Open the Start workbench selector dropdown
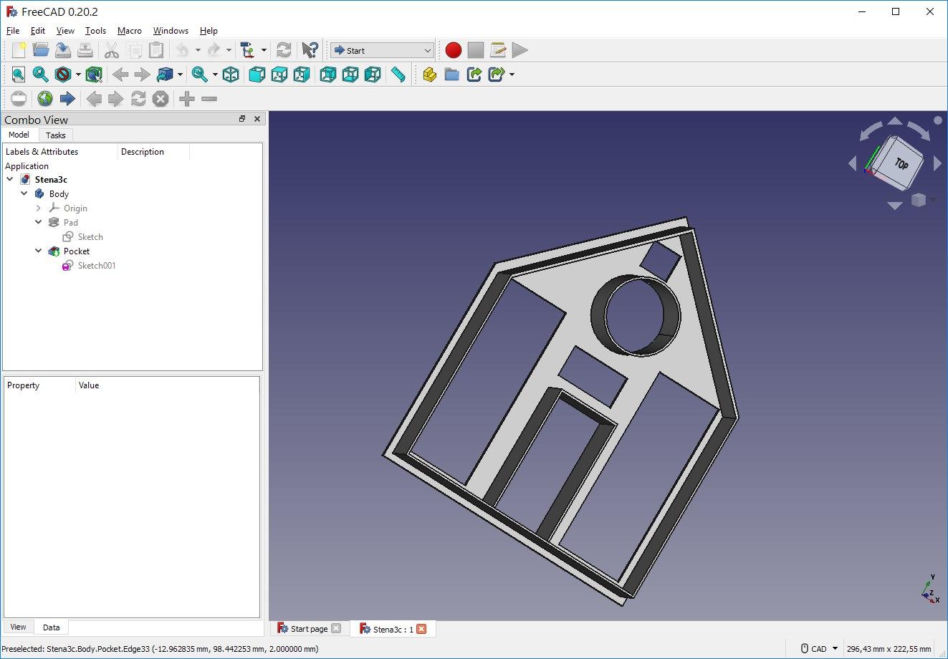 (382, 50)
